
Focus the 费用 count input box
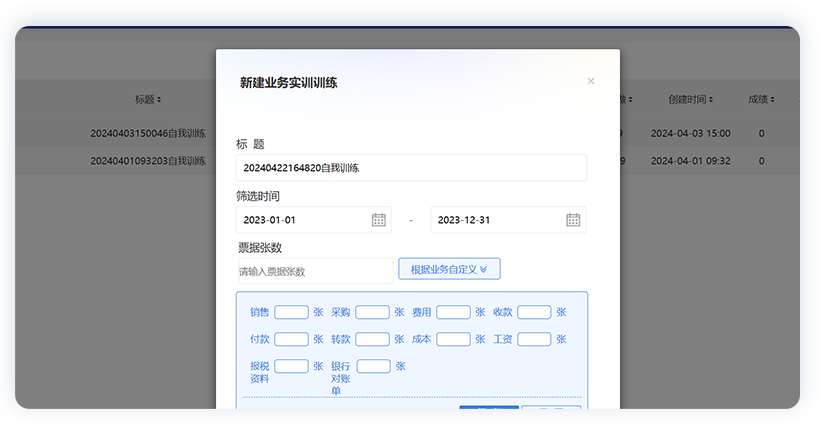(x=453, y=312)
